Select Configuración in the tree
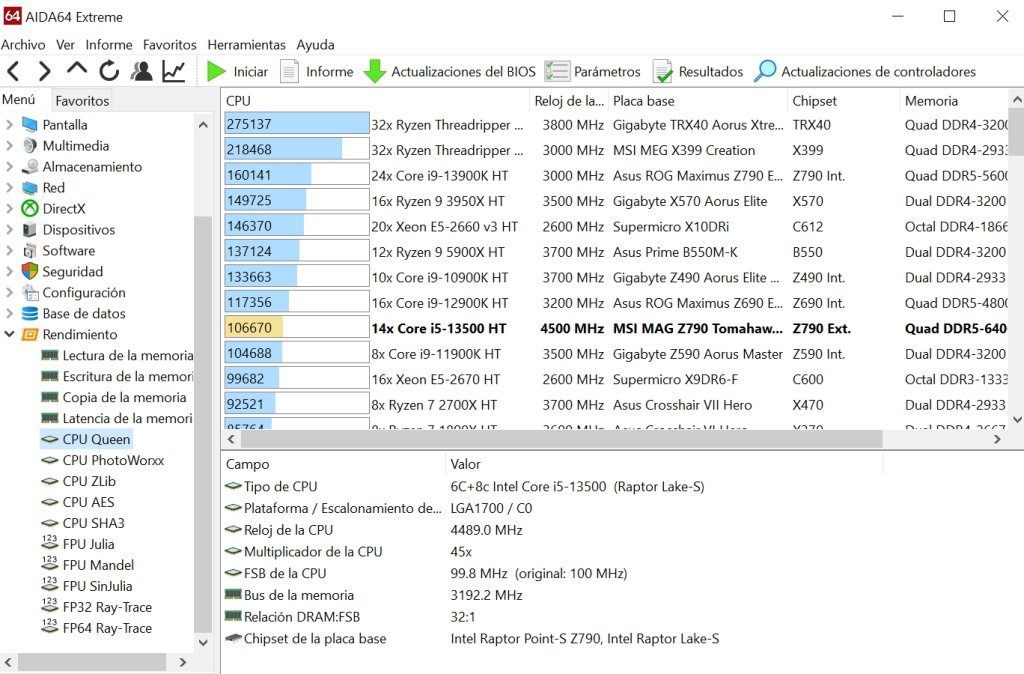 (x=84, y=292)
